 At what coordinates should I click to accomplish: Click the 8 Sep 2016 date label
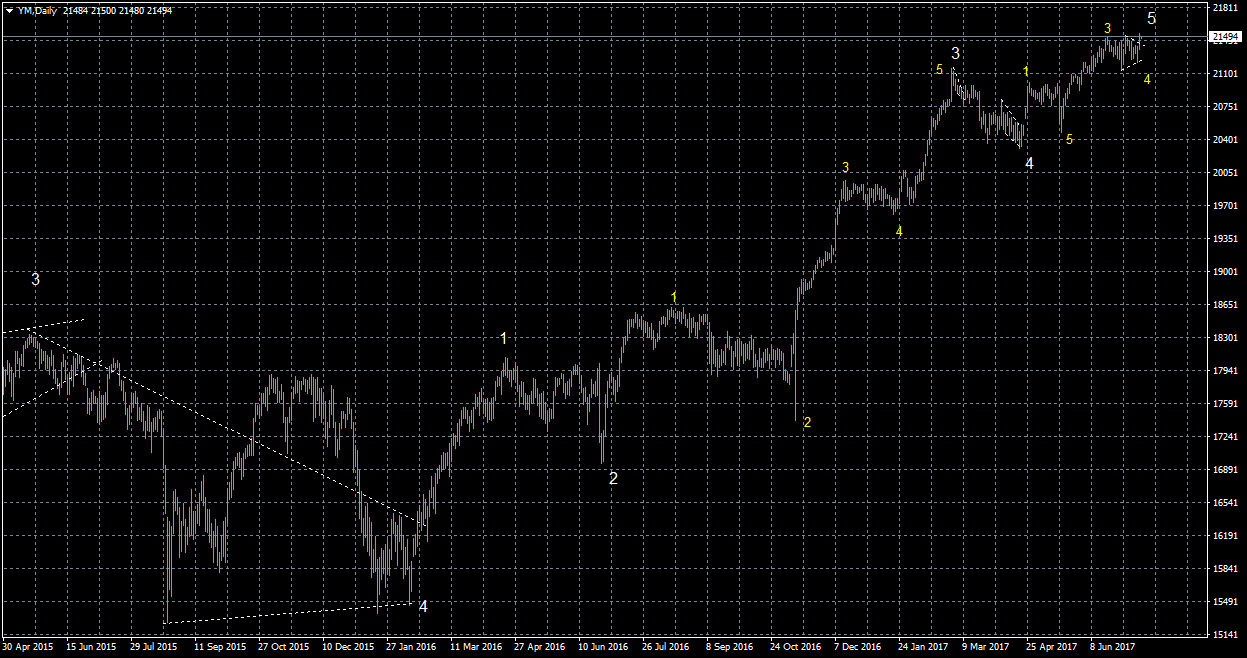[730, 648]
